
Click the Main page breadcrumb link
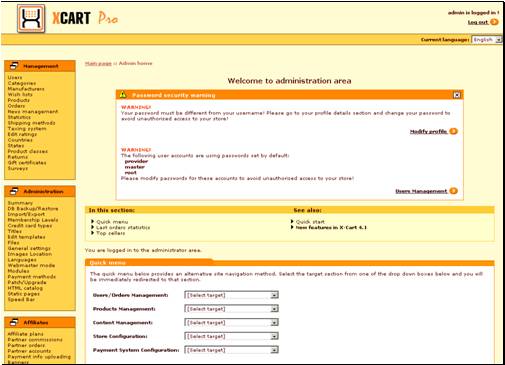[98, 63]
